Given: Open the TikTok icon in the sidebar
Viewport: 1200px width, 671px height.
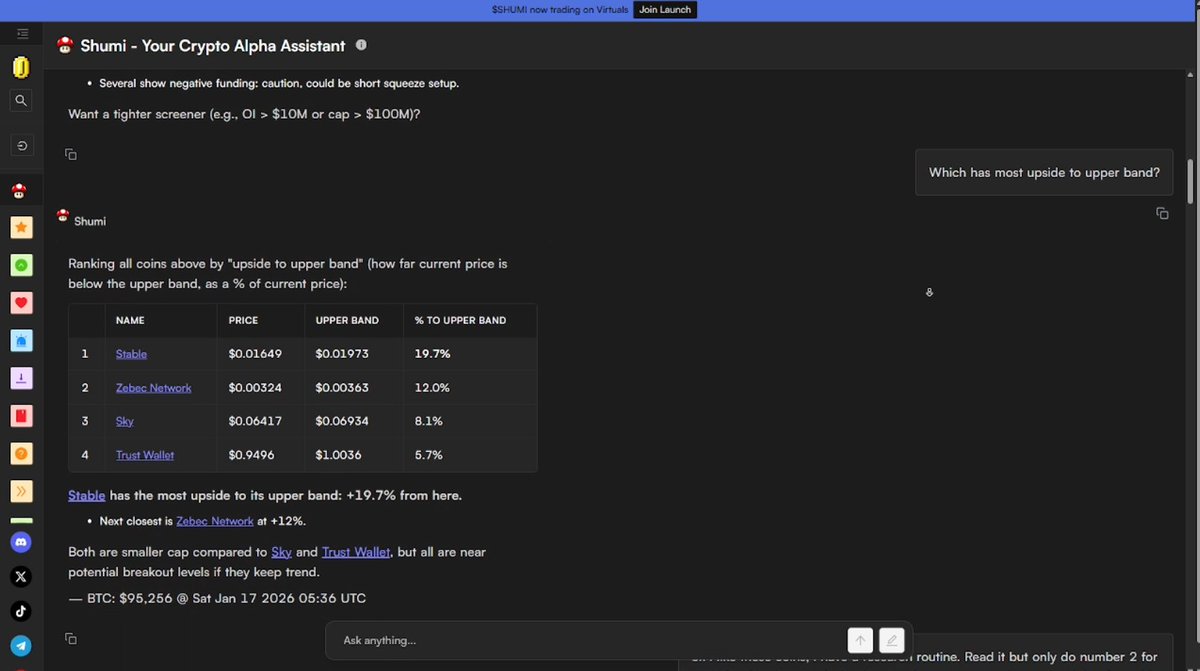Looking at the screenshot, I should tap(21, 611).
